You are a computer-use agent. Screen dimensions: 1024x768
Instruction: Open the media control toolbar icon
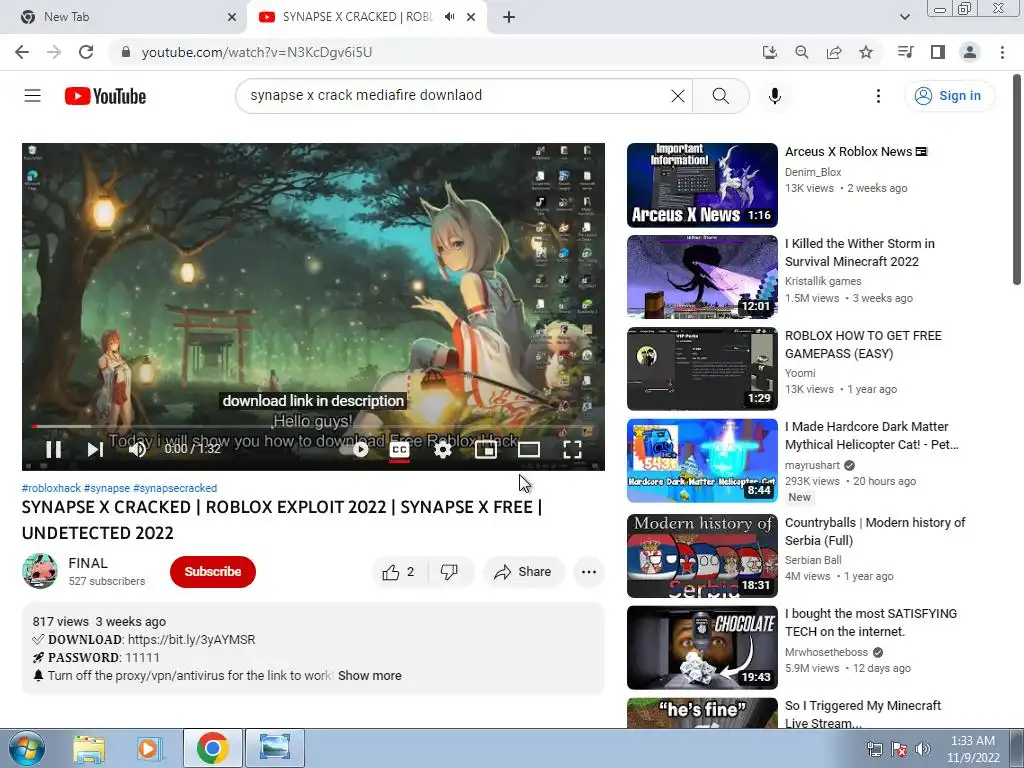coord(905,52)
